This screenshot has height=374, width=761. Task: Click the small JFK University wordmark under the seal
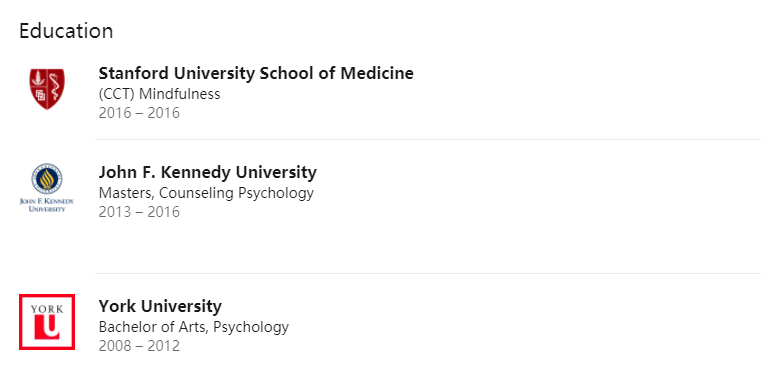pyautogui.click(x=47, y=205)
